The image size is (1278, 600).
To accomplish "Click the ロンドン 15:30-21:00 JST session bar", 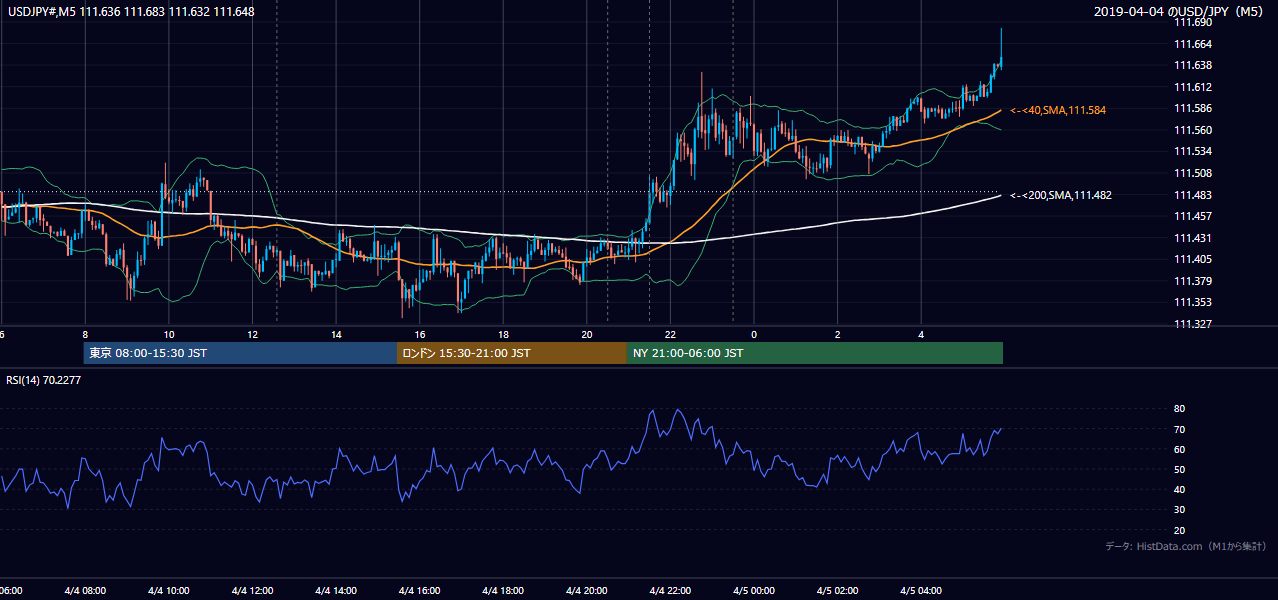I will click(x=512, y=353).
